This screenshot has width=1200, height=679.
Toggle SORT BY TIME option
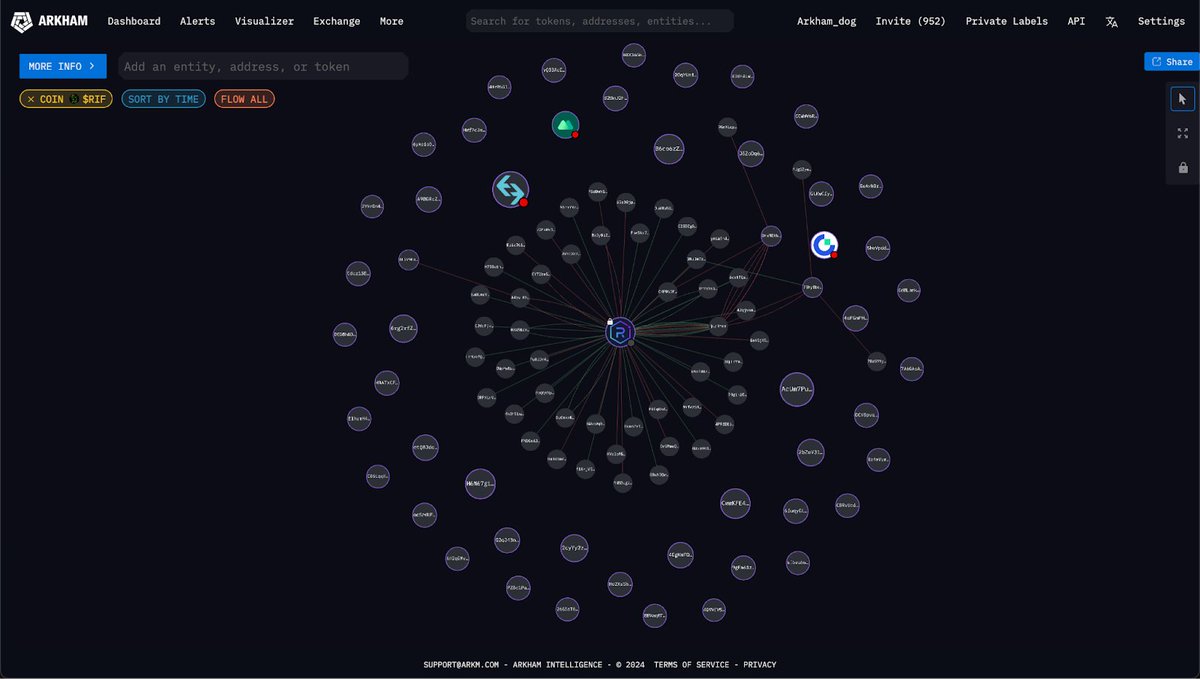[x=164, y=99]
